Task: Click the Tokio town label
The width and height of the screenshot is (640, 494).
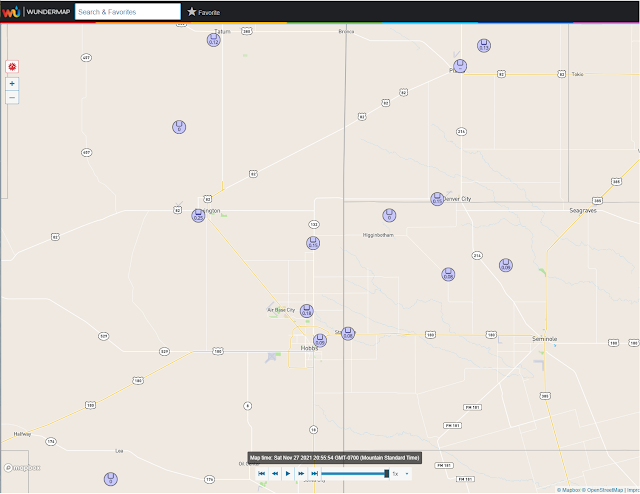Action: 578,74
